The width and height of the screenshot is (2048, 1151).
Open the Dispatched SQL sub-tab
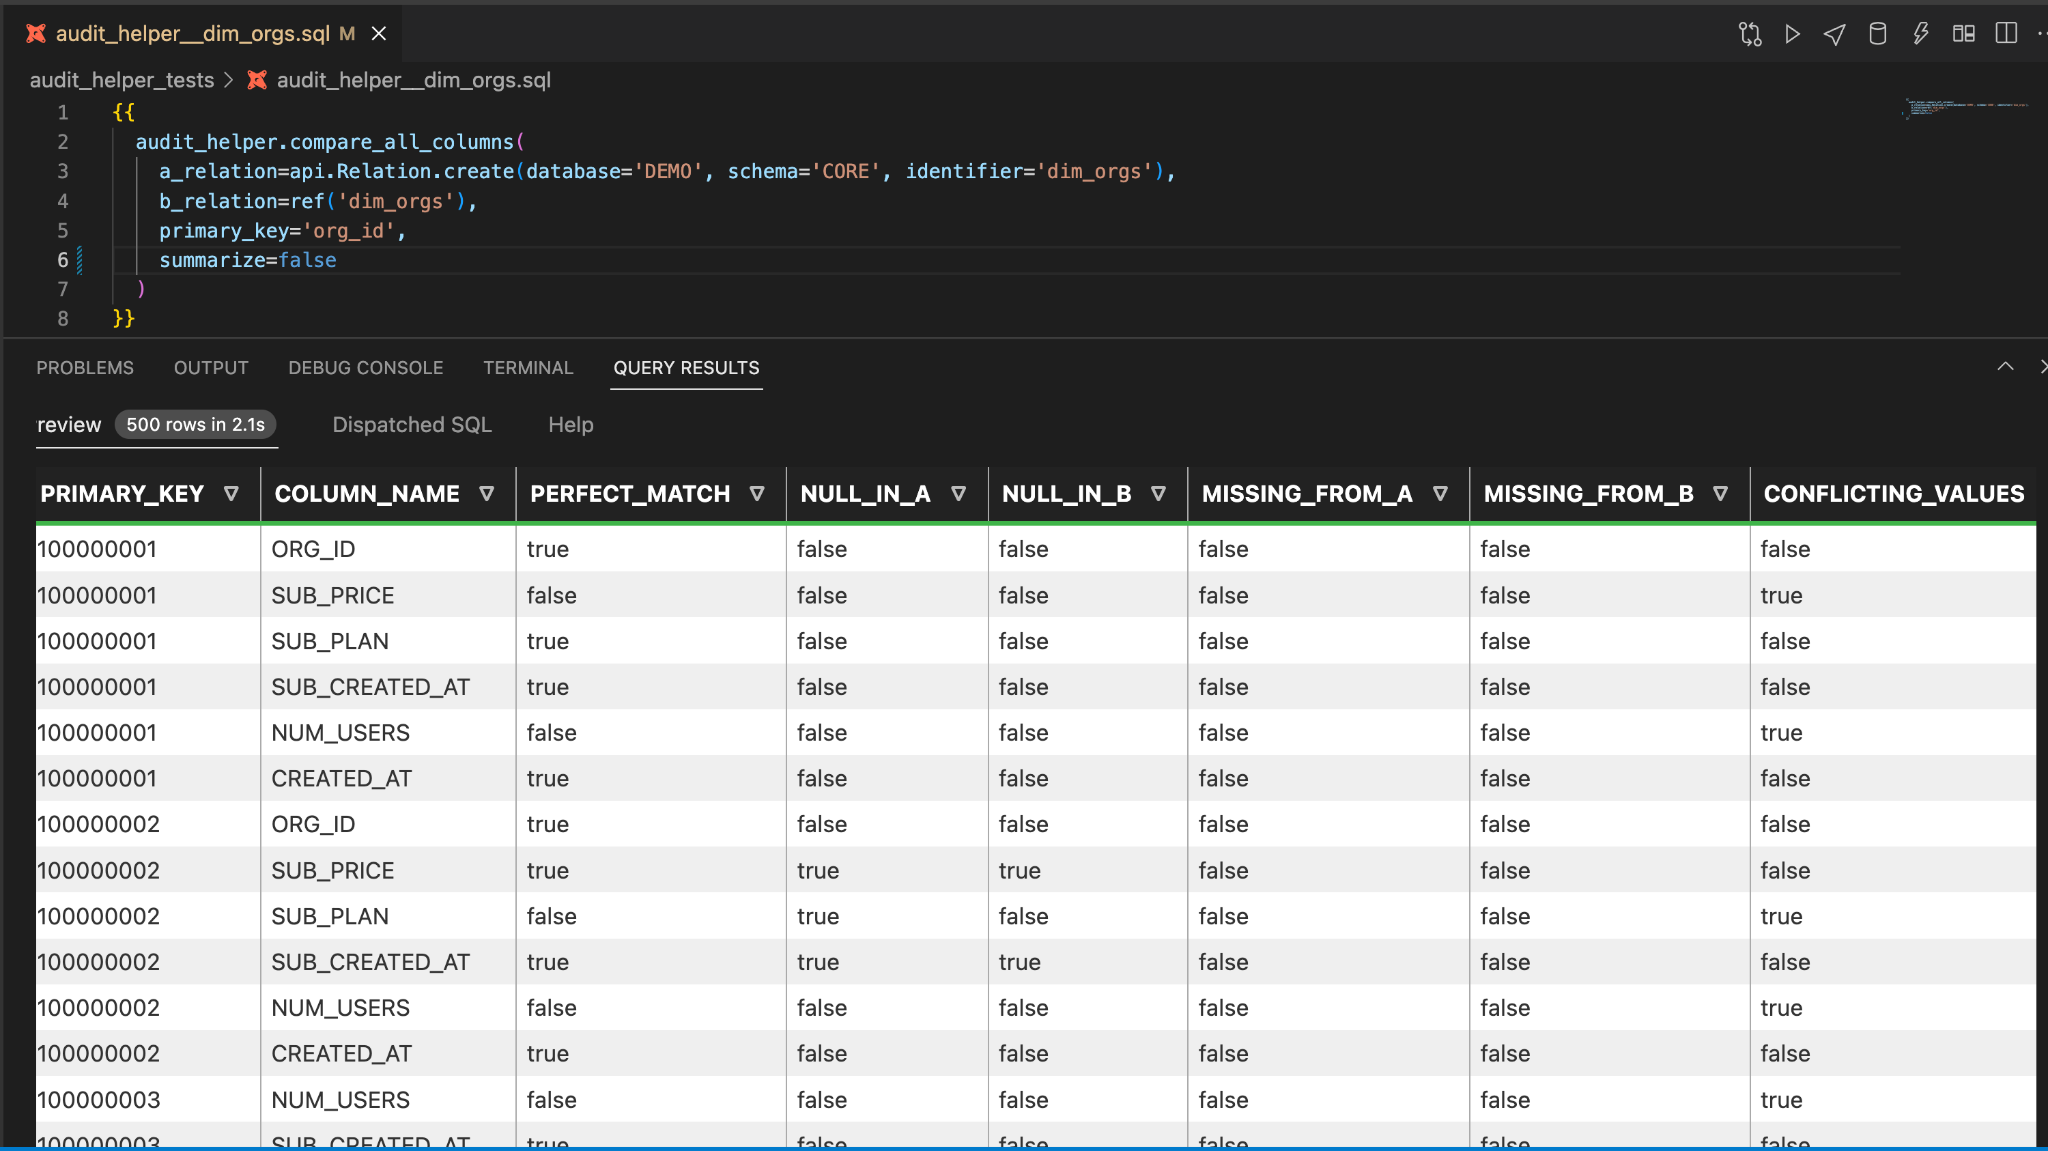(x=412, y=425)
